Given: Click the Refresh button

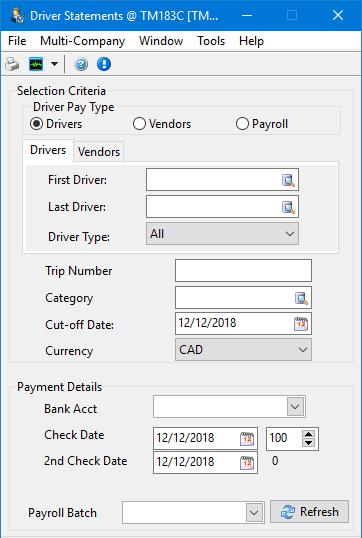Looking at the screenshot, I should point(310,512).
